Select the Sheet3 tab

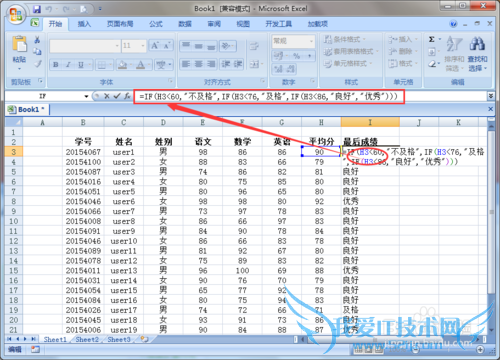tap(119, 339)
